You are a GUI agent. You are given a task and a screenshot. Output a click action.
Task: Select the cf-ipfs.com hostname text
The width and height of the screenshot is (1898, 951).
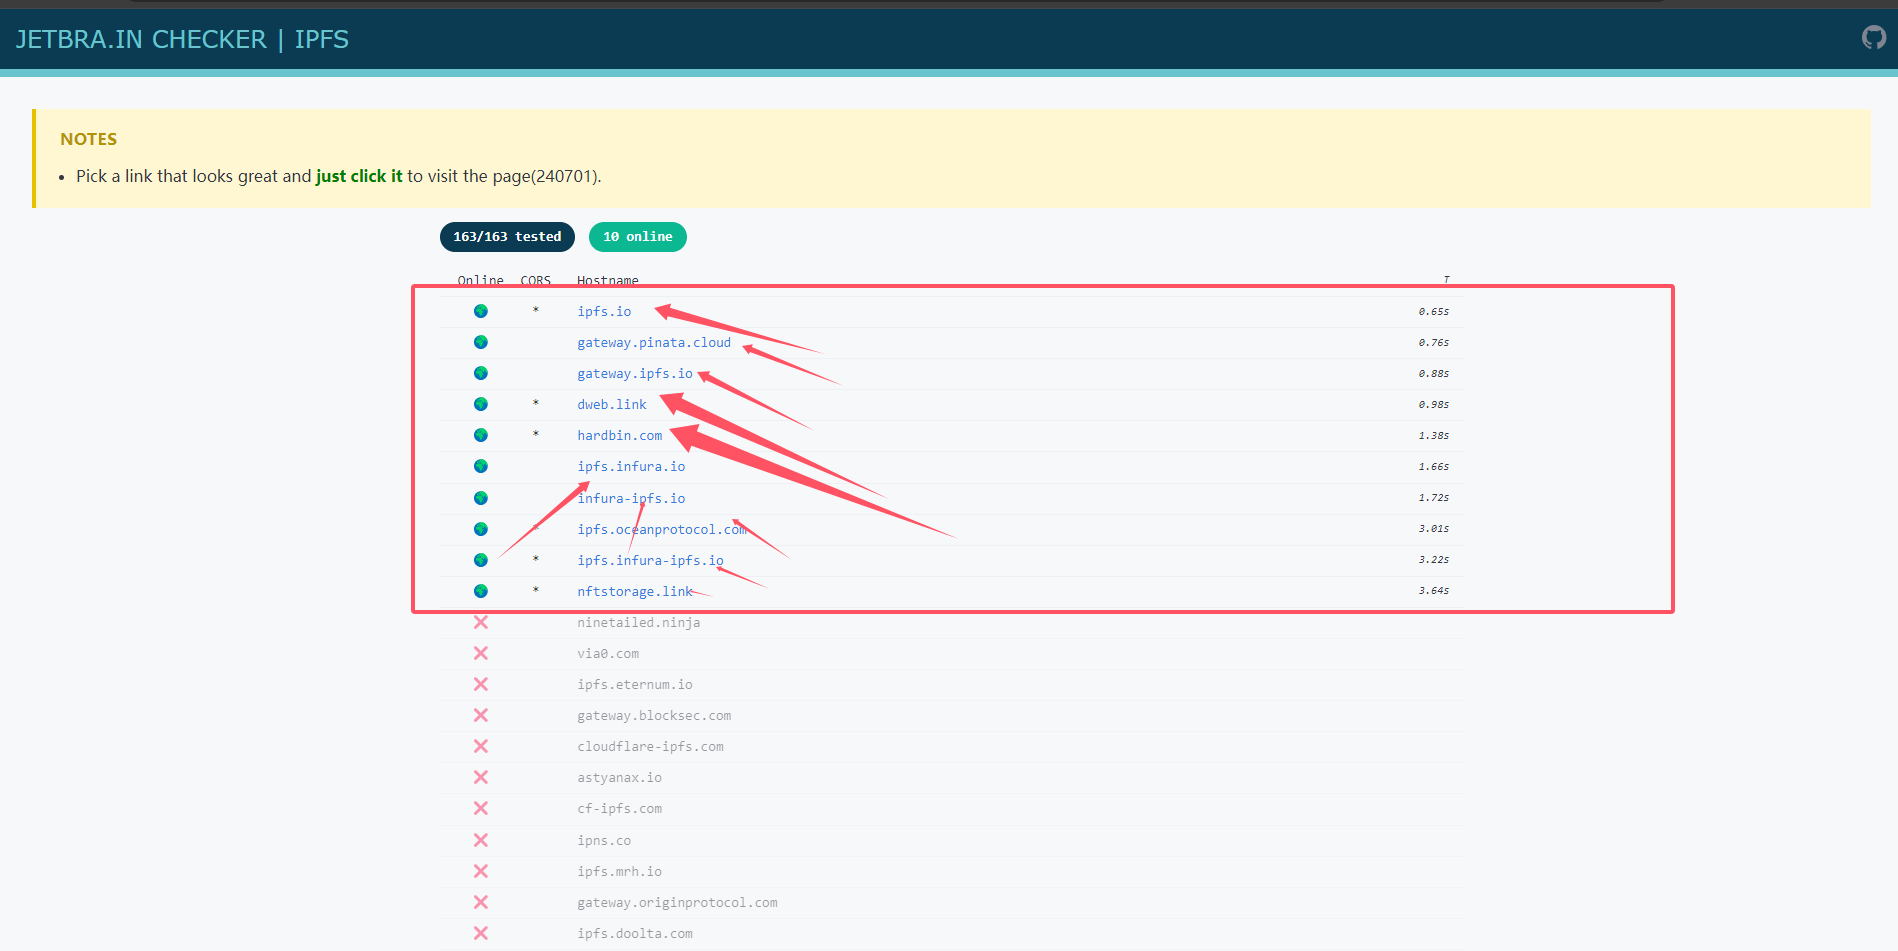tap(620, 808)
